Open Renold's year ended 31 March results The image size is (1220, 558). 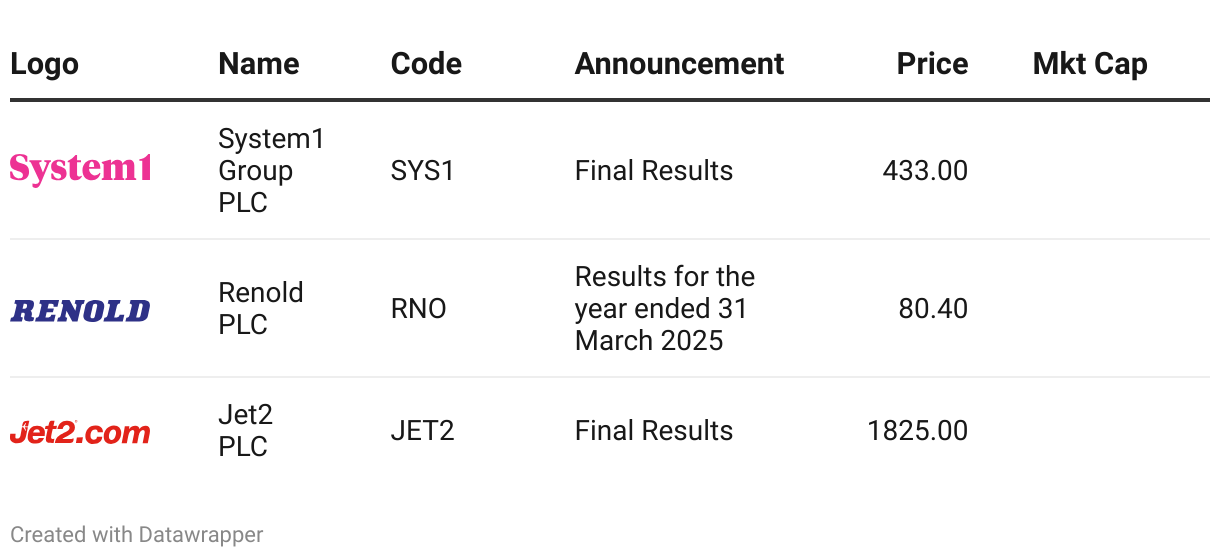click(664, 309)
